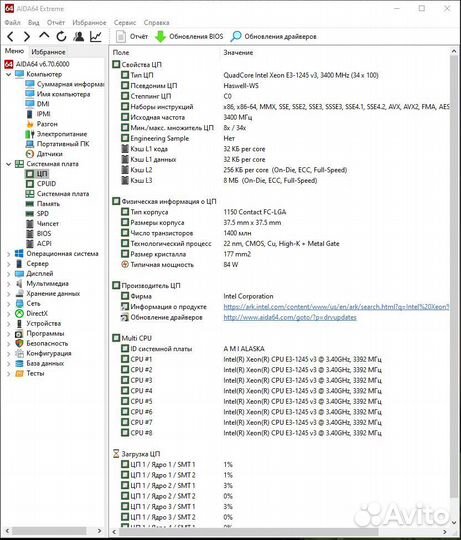Open the Вид menu
461x540 pixels.
(33, 22)
